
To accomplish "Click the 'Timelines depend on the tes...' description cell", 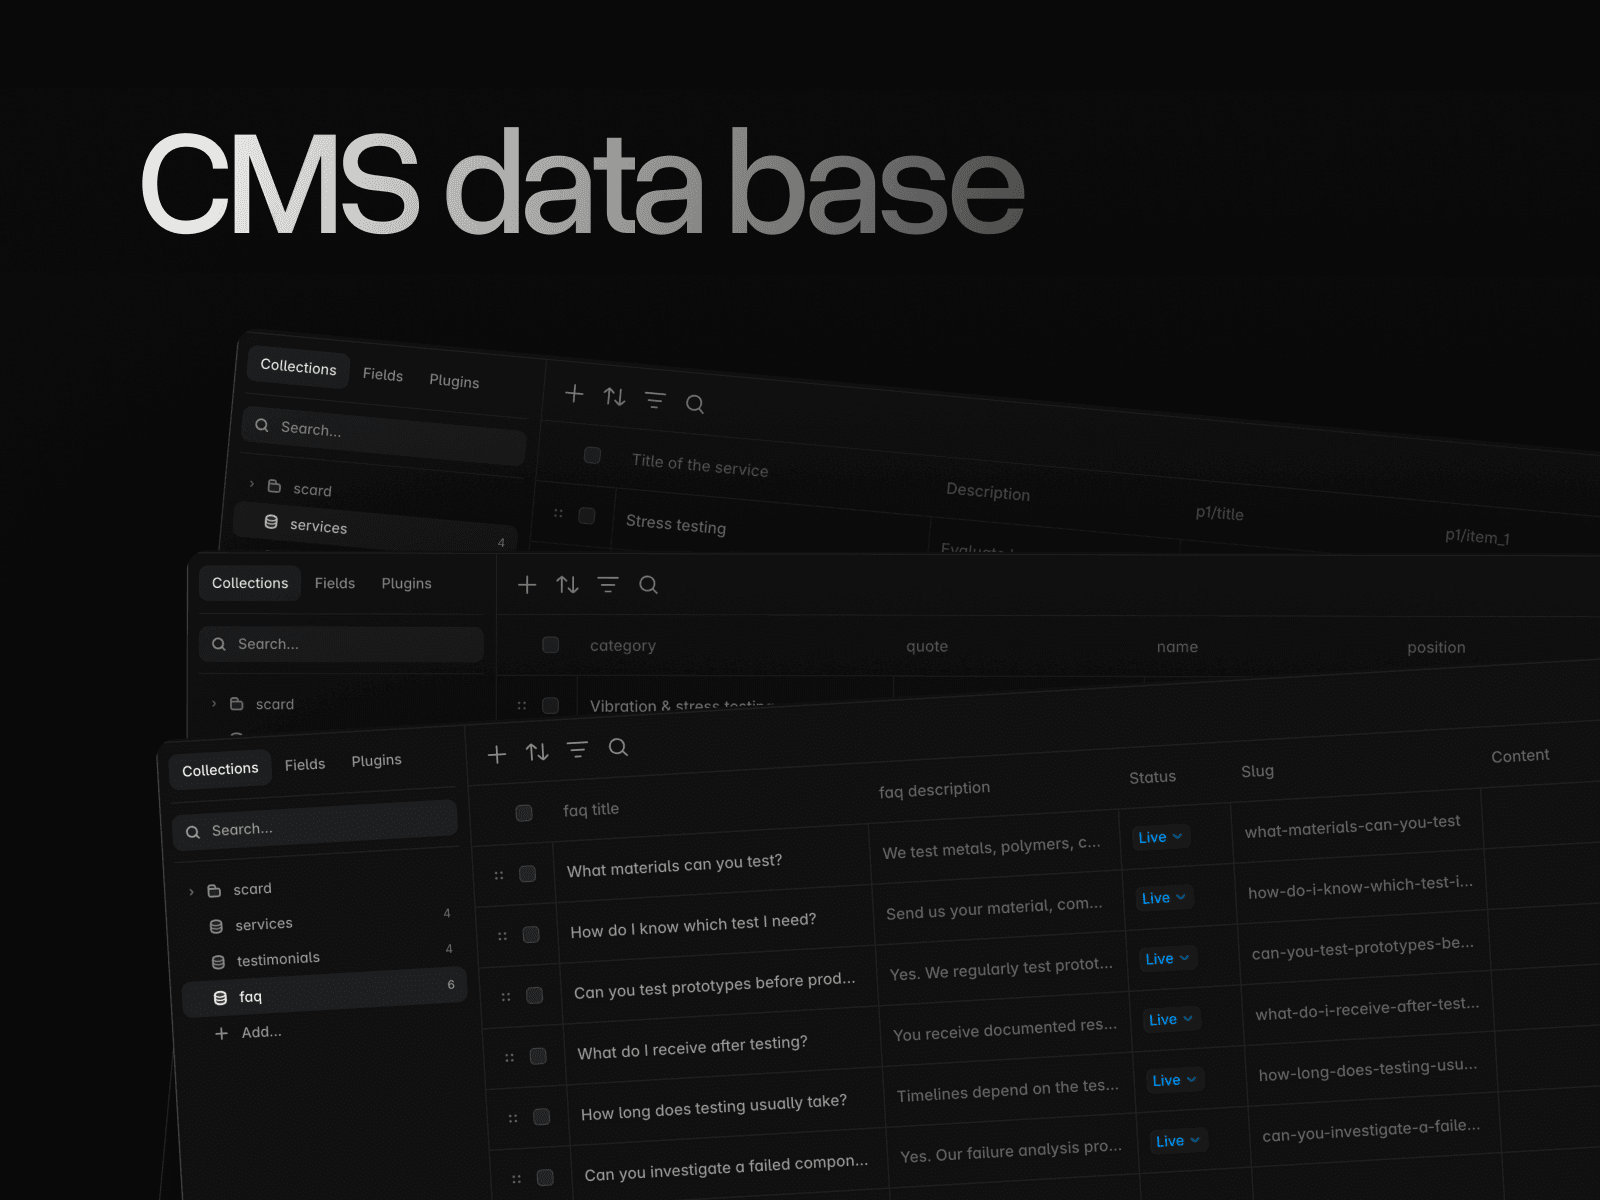I will [1008, 1090].
